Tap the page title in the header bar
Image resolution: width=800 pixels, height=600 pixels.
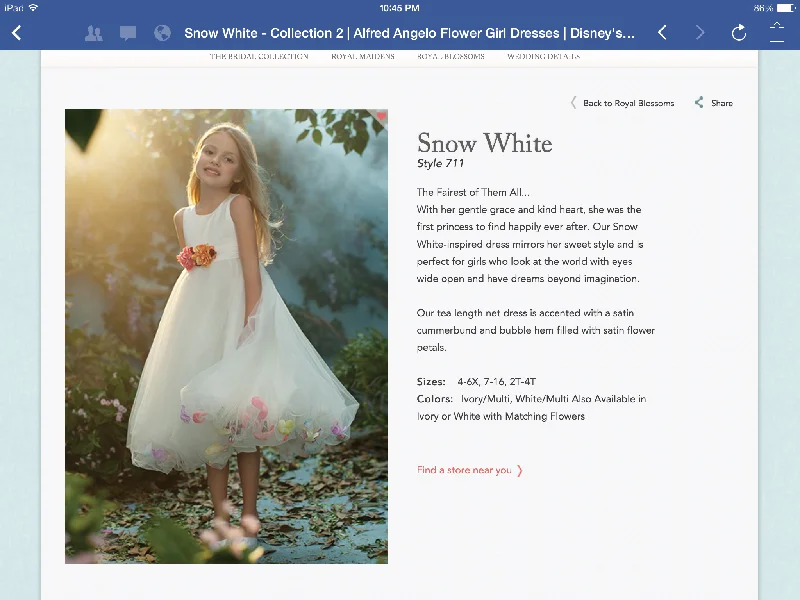[409, 33]
